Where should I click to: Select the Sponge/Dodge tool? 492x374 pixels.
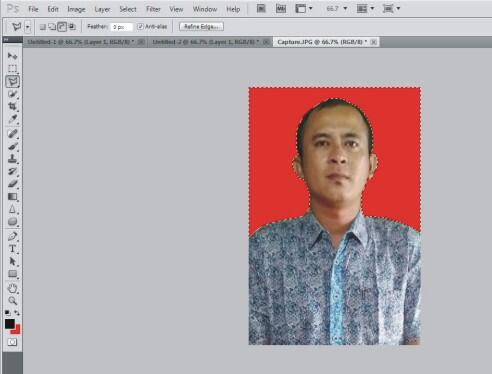[13, 222]
